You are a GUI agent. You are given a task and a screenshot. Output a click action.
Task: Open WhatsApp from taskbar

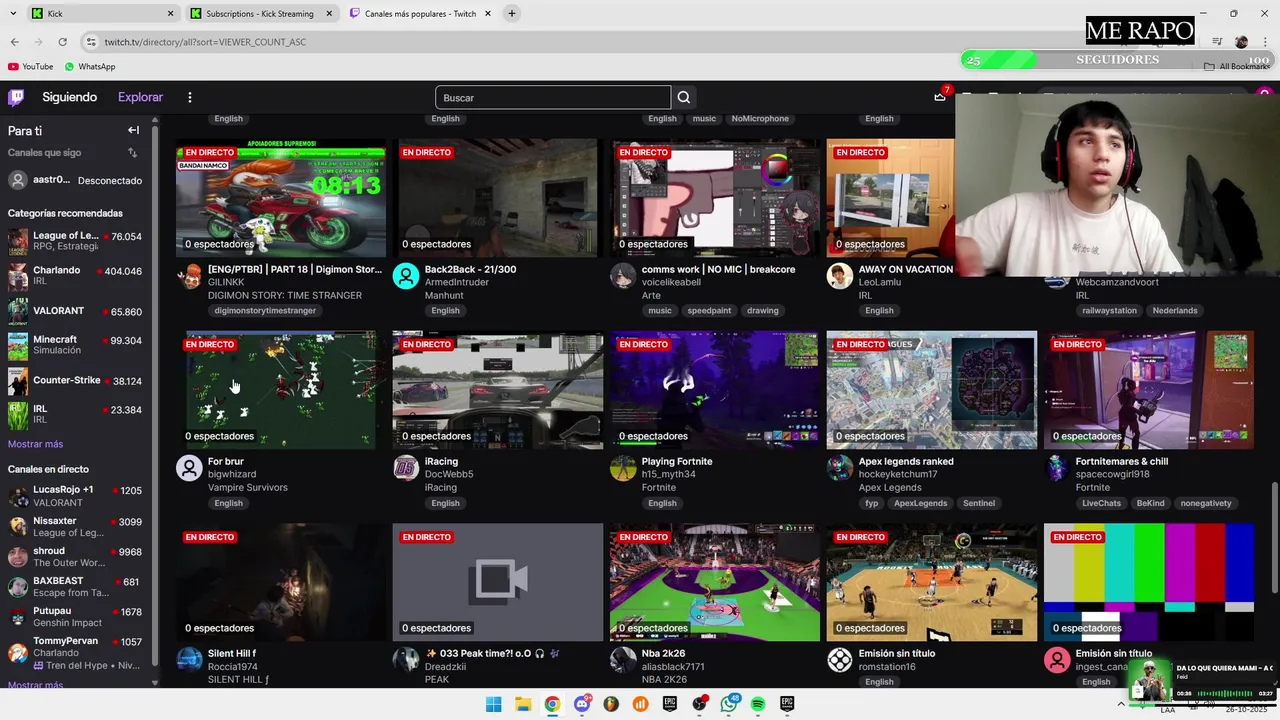729,704
